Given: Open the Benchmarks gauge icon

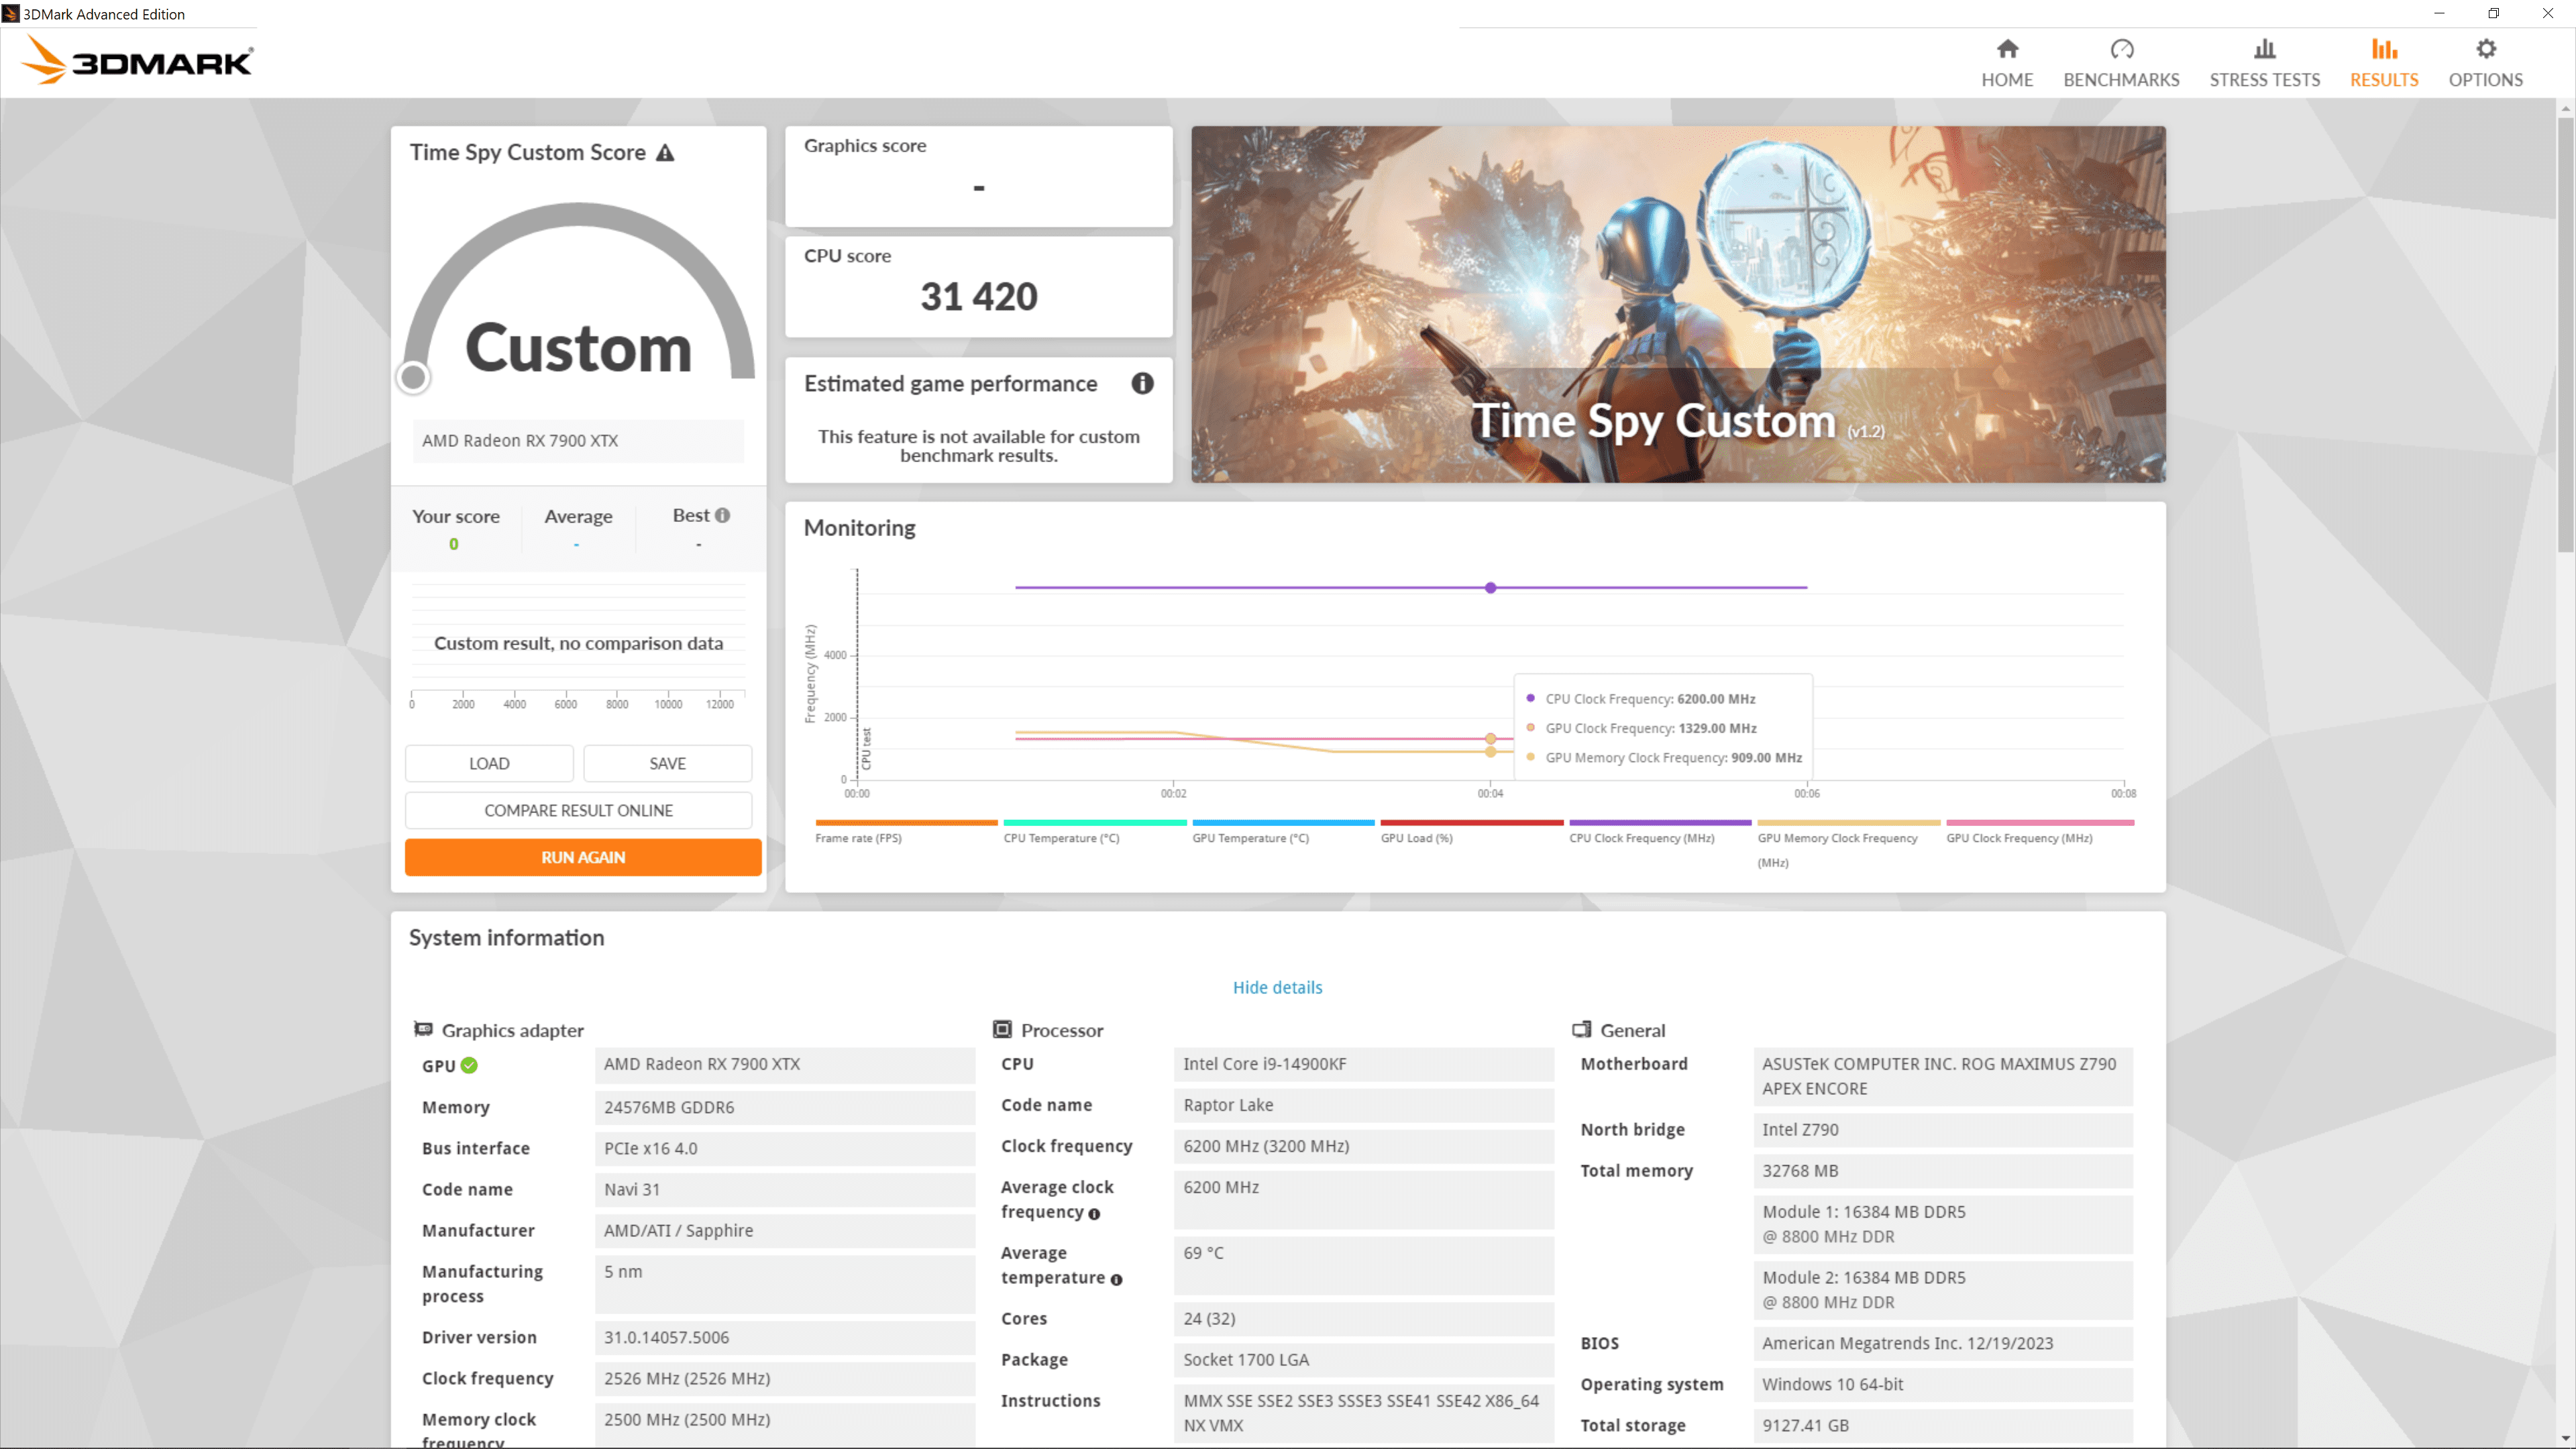Looking at the screenshot, I should [x=2121, y=50].
